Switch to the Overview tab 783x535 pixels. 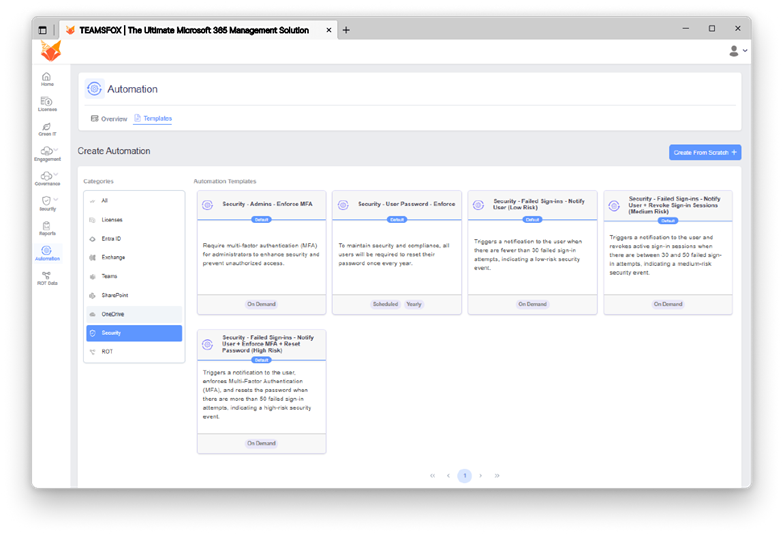pos(109,119)
